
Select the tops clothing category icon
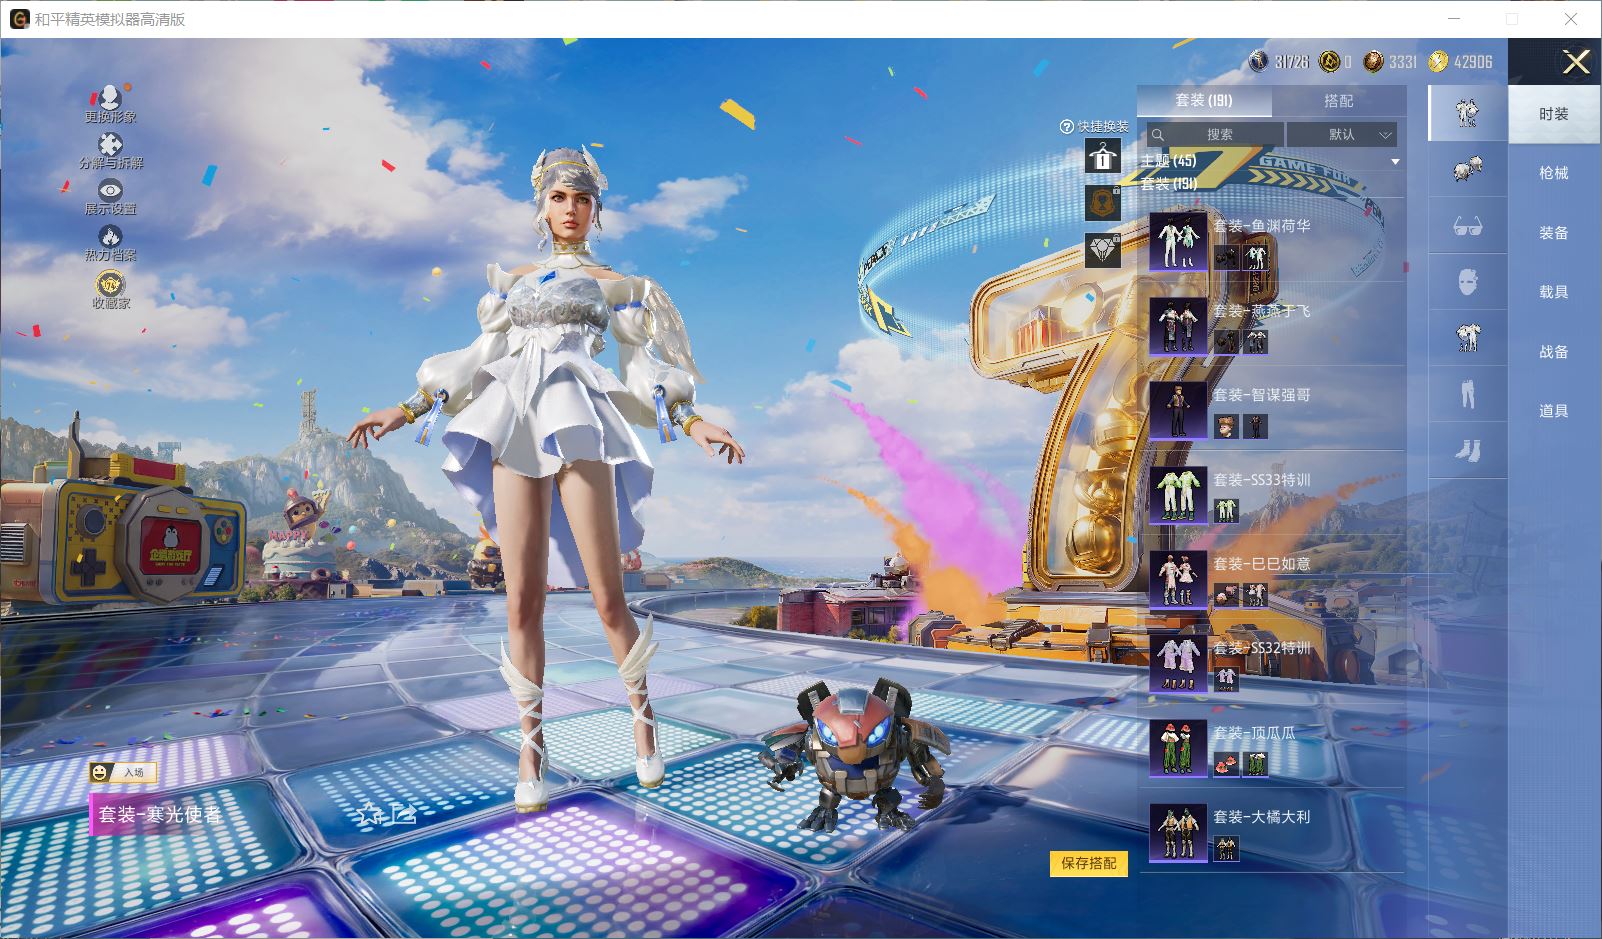1467,338
